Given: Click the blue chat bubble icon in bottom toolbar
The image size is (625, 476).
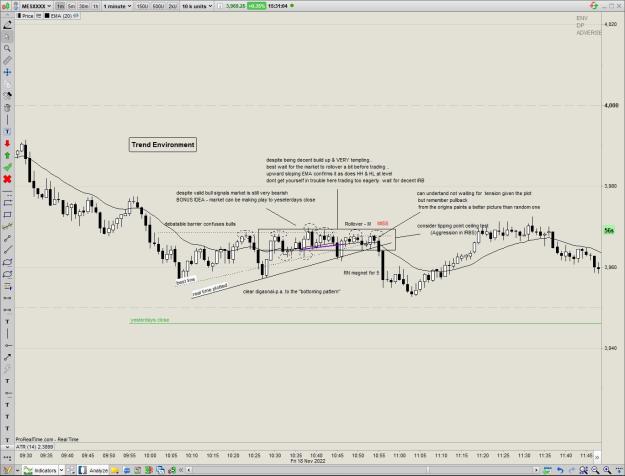Looking at the screenshot, I should click(x=126, y=471).
